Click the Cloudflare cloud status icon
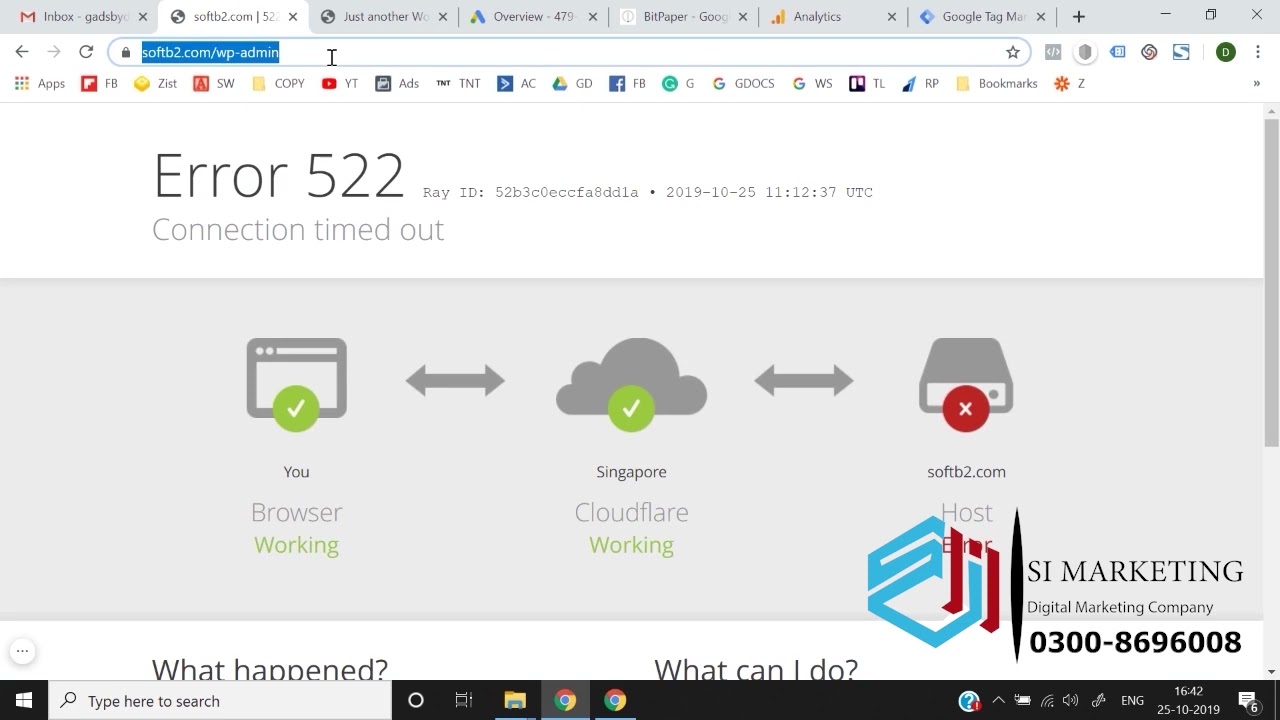1280x720 pixels. [x=631, y=385]
